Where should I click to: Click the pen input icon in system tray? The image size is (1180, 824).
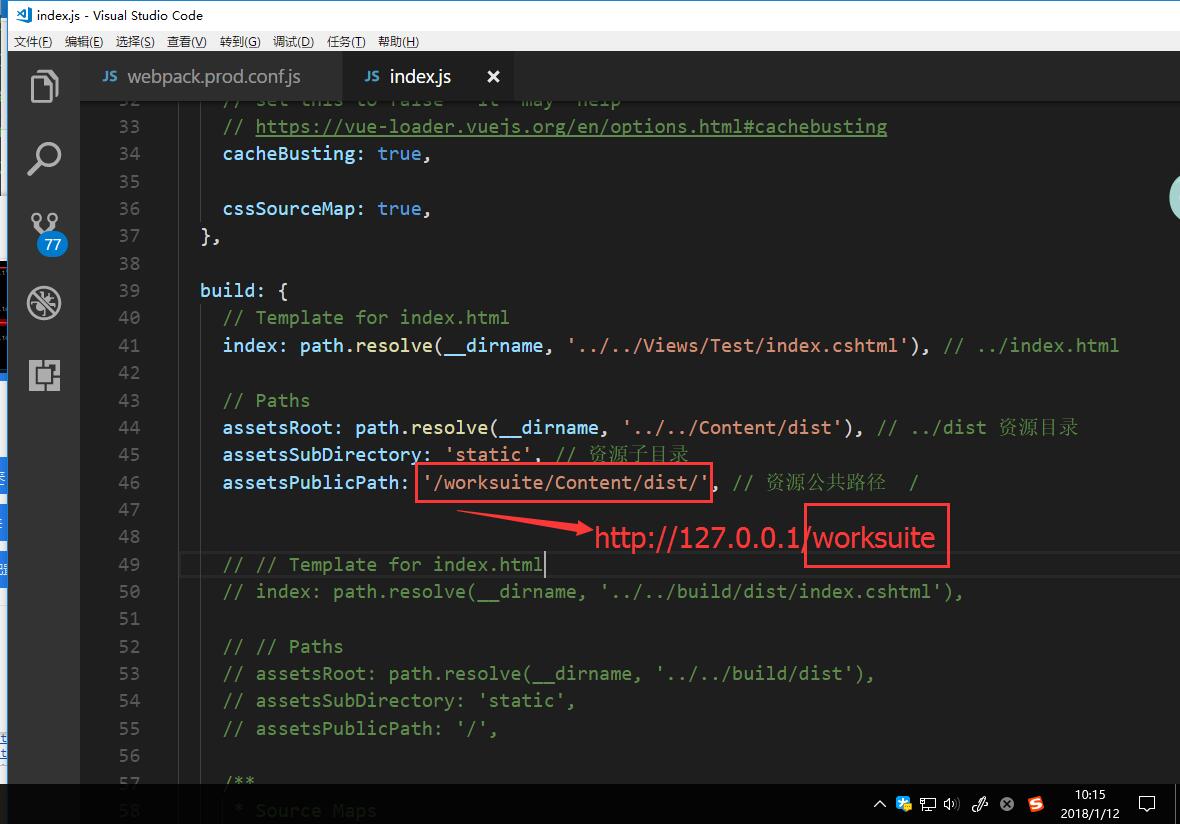click(980, 804)
